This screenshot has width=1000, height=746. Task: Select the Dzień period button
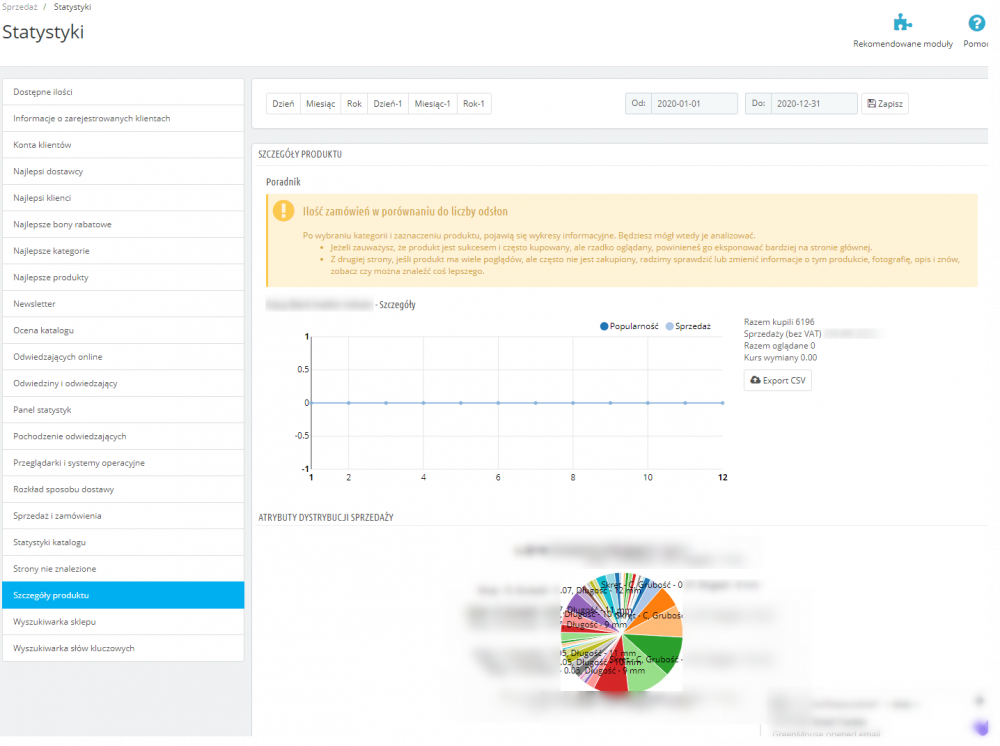coord(283,103)
